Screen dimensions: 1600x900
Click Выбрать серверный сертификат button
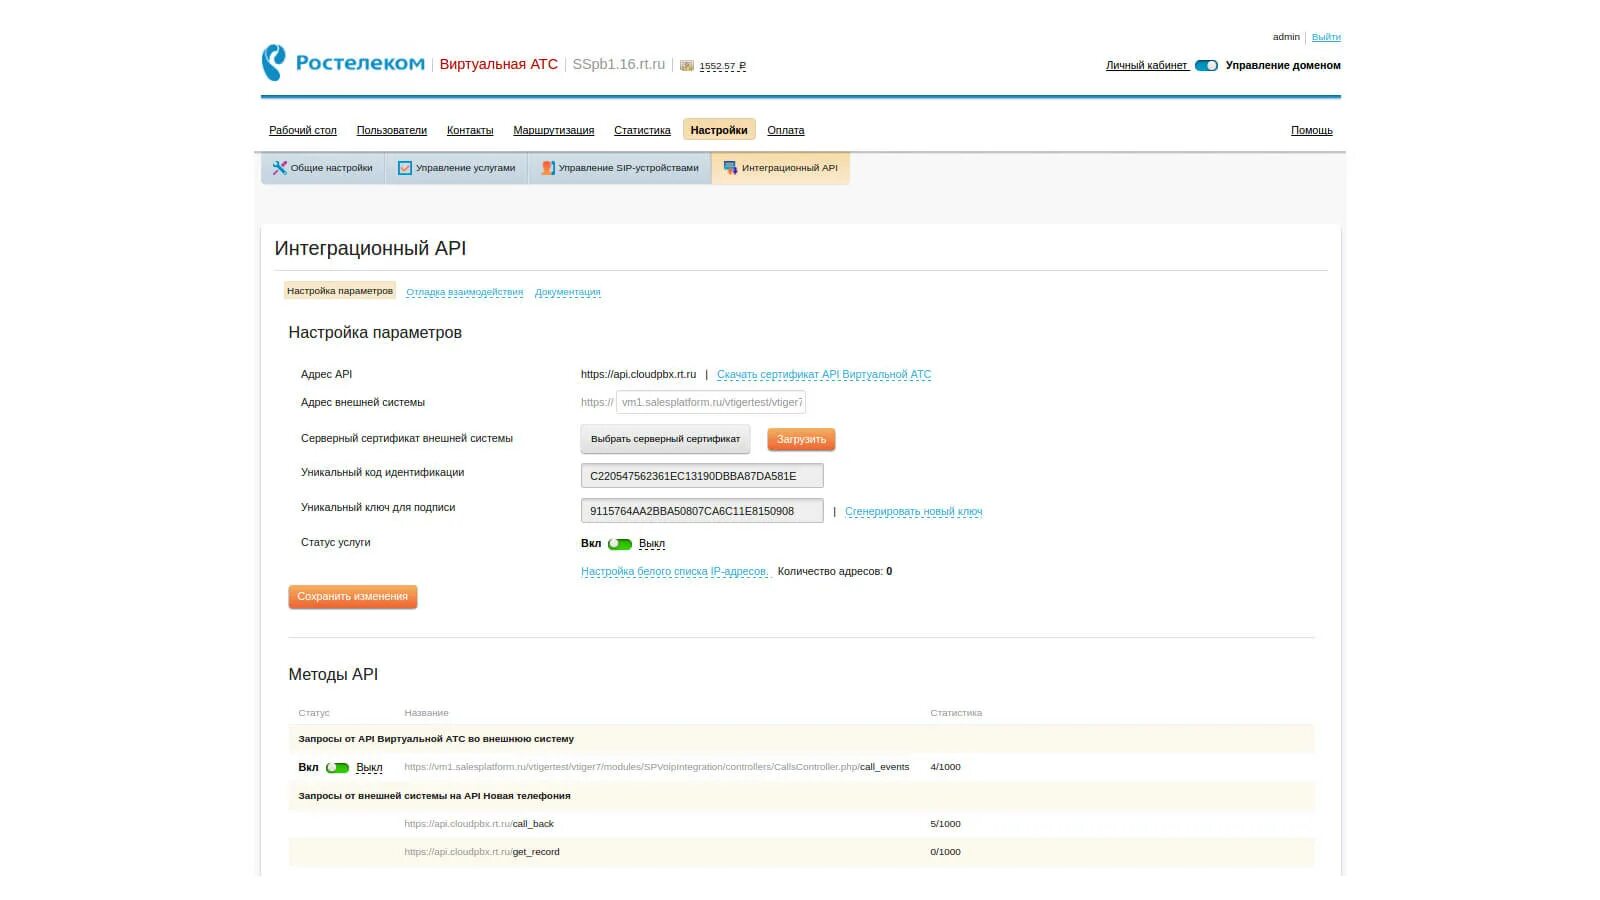click(x=665, y=439)
